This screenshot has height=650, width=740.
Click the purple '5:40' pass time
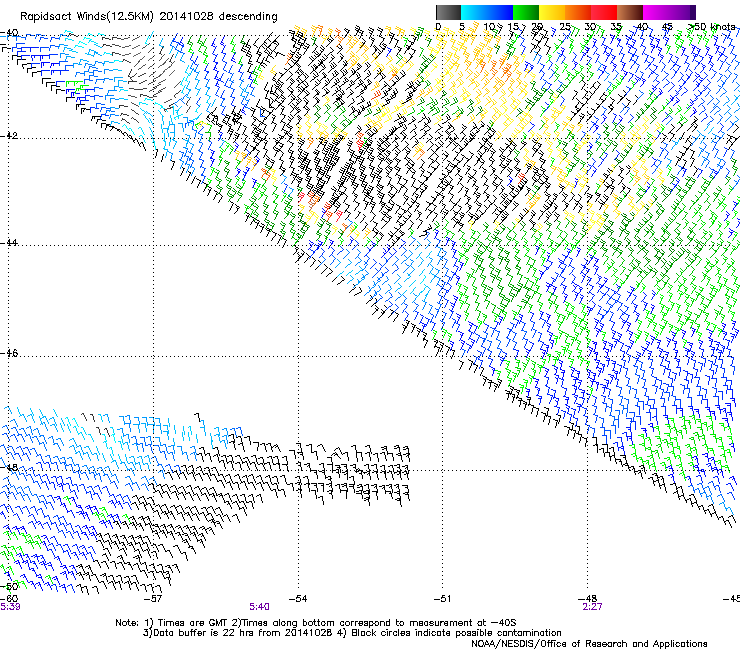[260, 607]
